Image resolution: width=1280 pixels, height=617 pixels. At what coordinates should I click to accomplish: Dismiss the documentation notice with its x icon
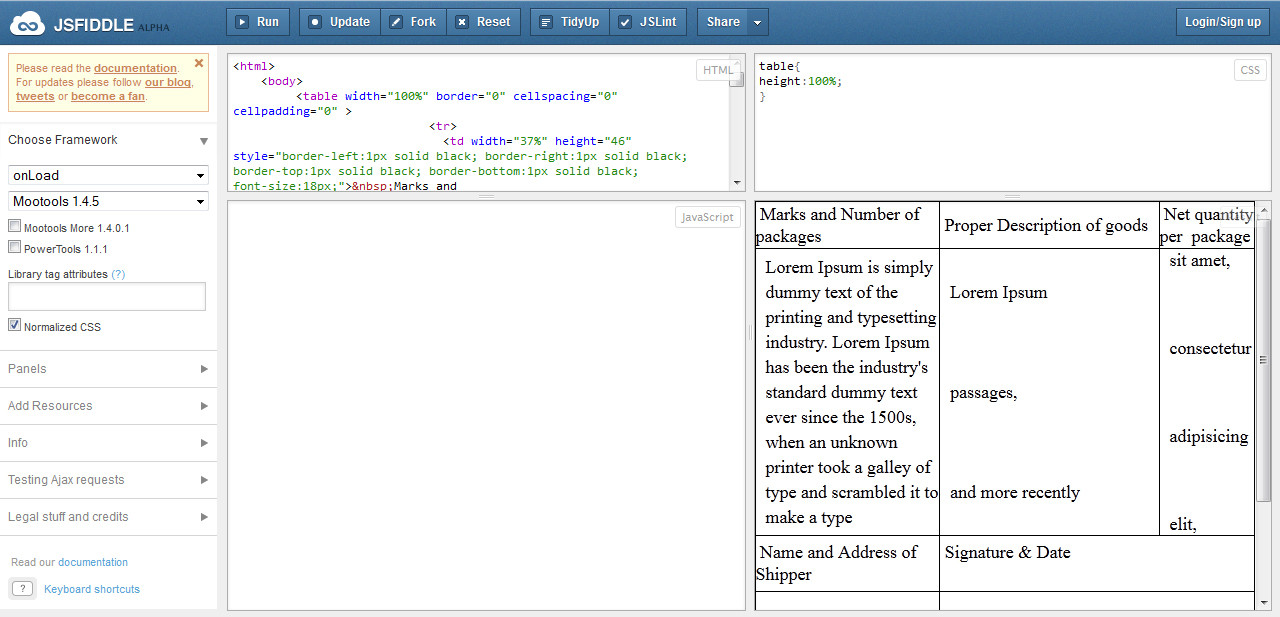point(198,62)
